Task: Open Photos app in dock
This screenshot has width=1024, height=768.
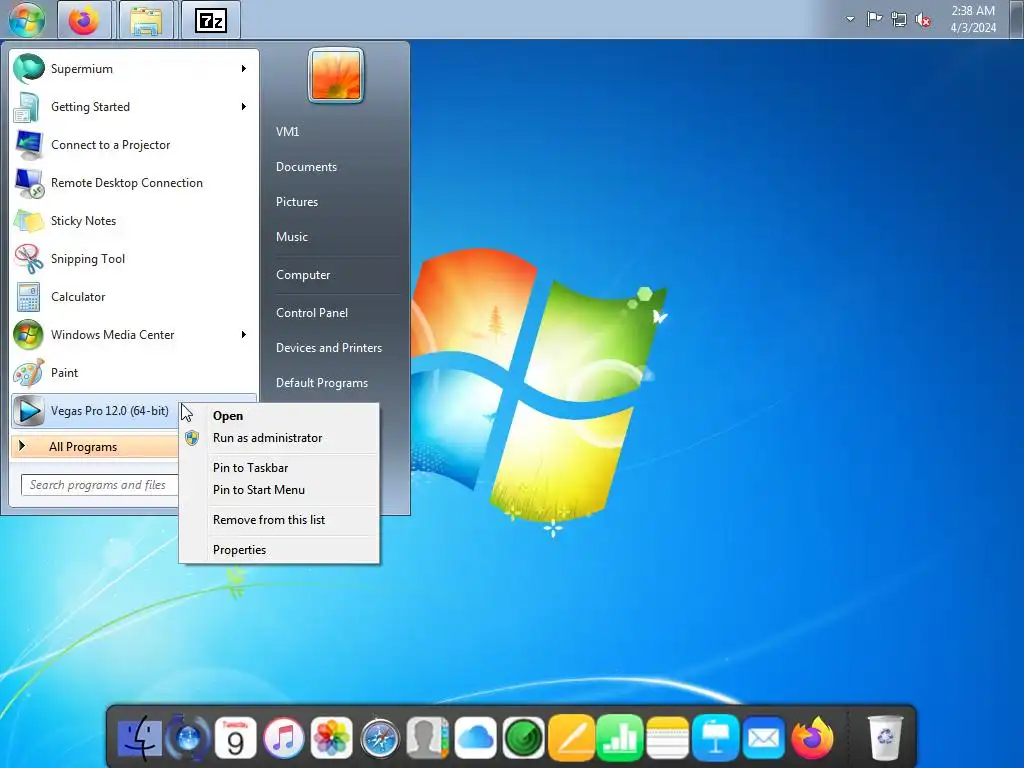Action: (x=332, y=739)
